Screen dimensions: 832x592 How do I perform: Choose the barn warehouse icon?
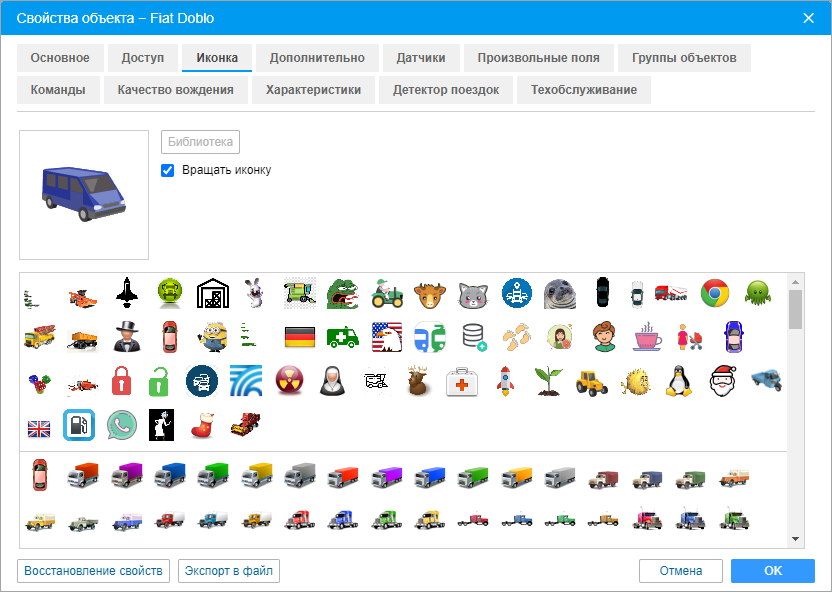213,293
